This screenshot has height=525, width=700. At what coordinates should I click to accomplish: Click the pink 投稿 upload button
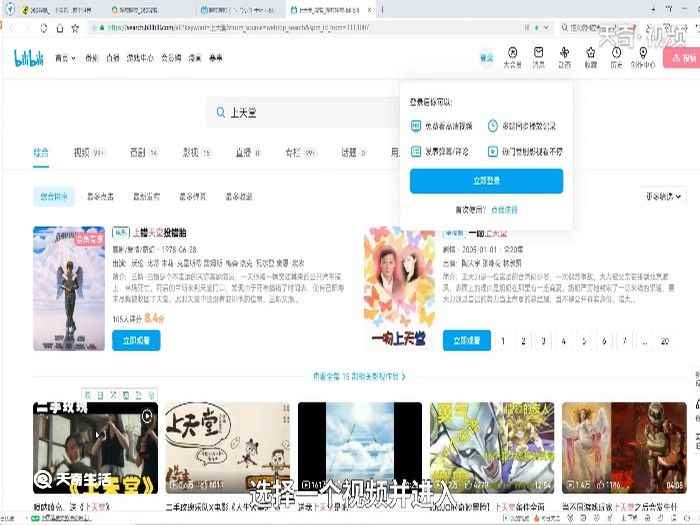click(x=682, y=58)
